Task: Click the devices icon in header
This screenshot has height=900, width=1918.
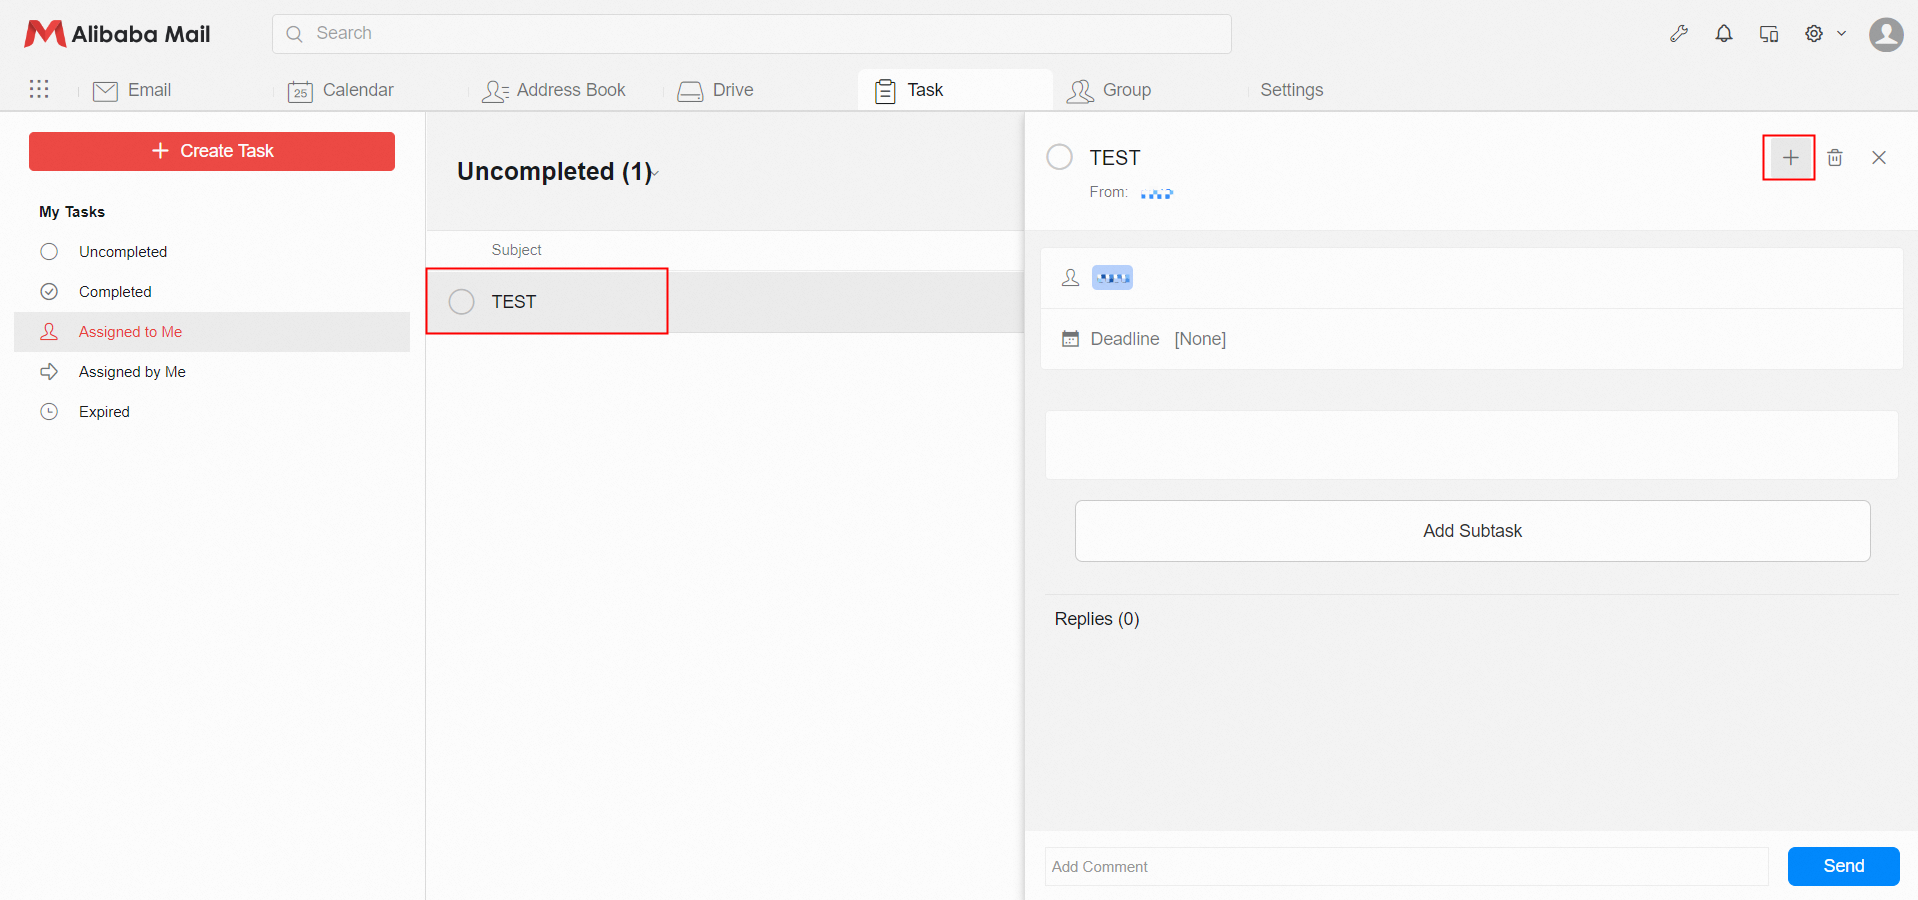Action: 1769,34
